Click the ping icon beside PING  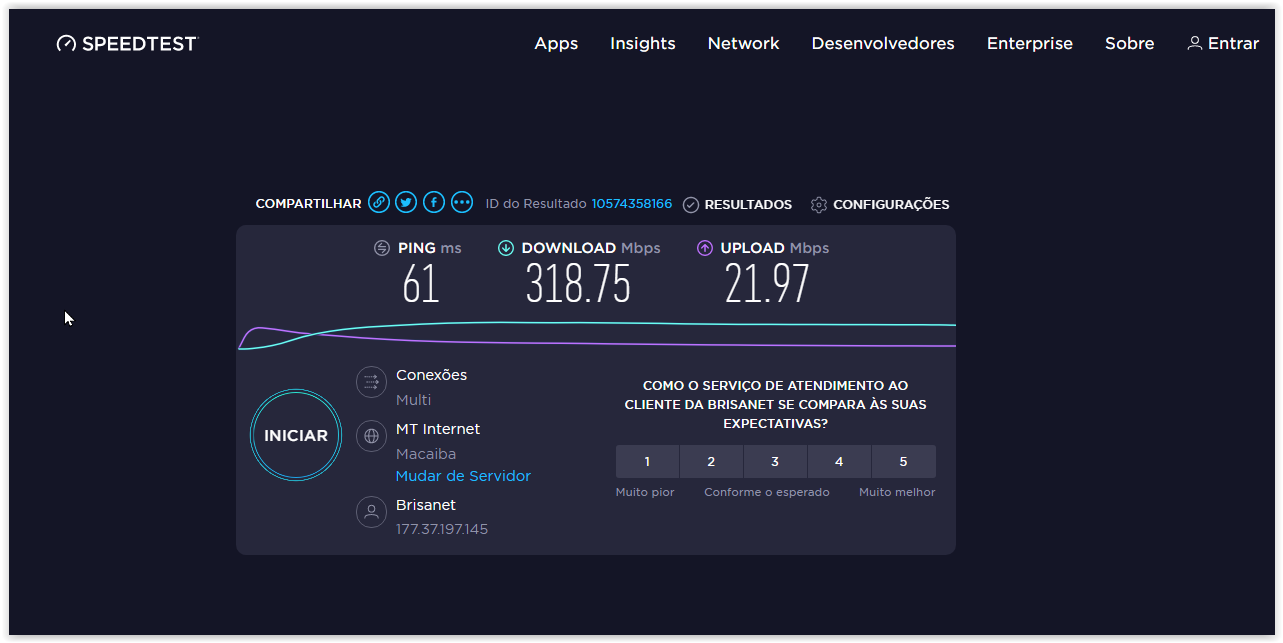pos(382,248)
